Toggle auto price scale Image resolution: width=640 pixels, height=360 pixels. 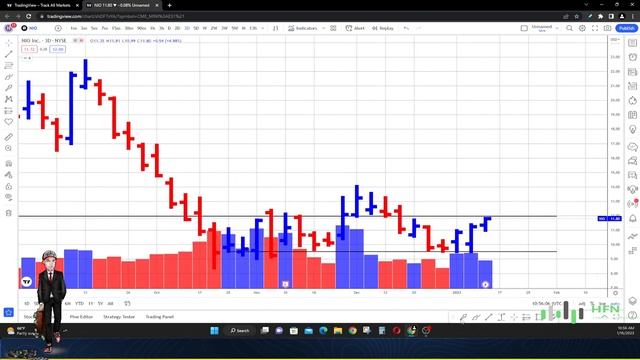615,304
